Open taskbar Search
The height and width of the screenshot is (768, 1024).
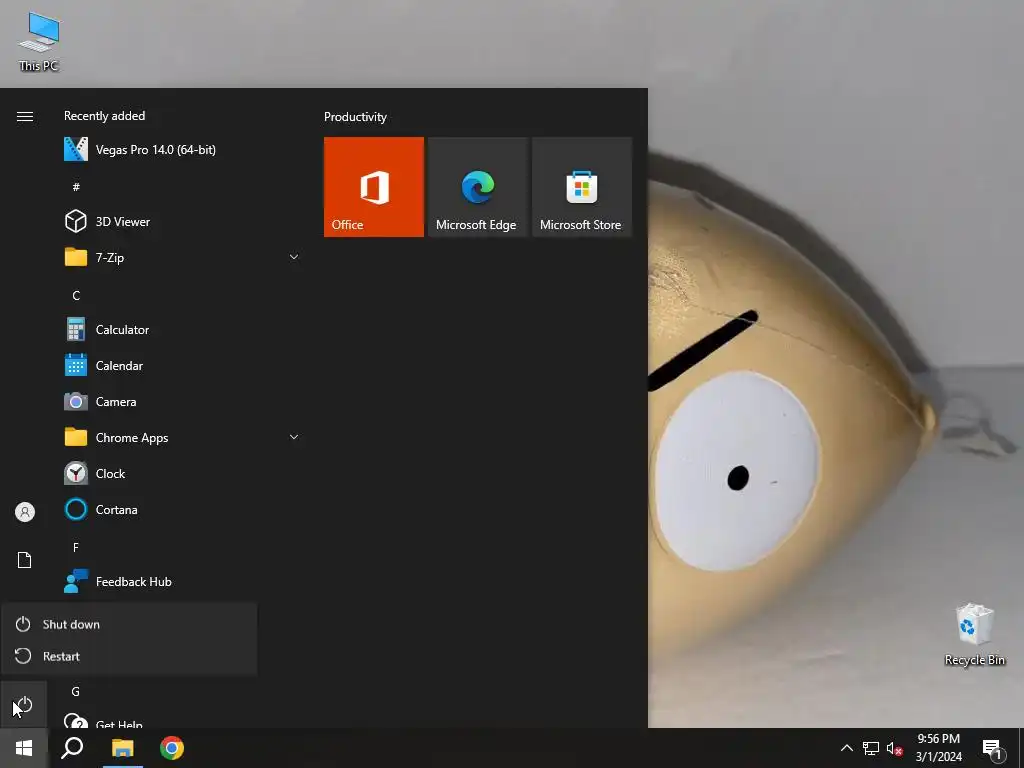click(72, 748)
